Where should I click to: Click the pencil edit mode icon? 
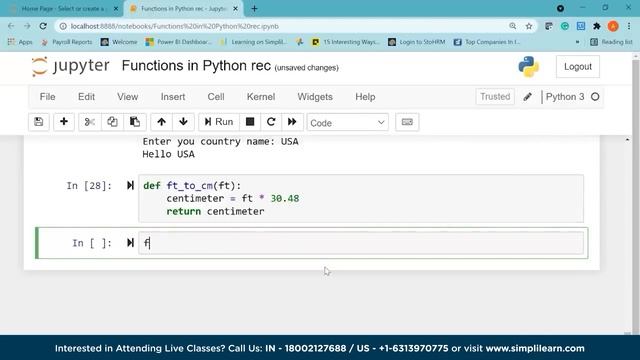pyautogui.click(x=527, y=97)
